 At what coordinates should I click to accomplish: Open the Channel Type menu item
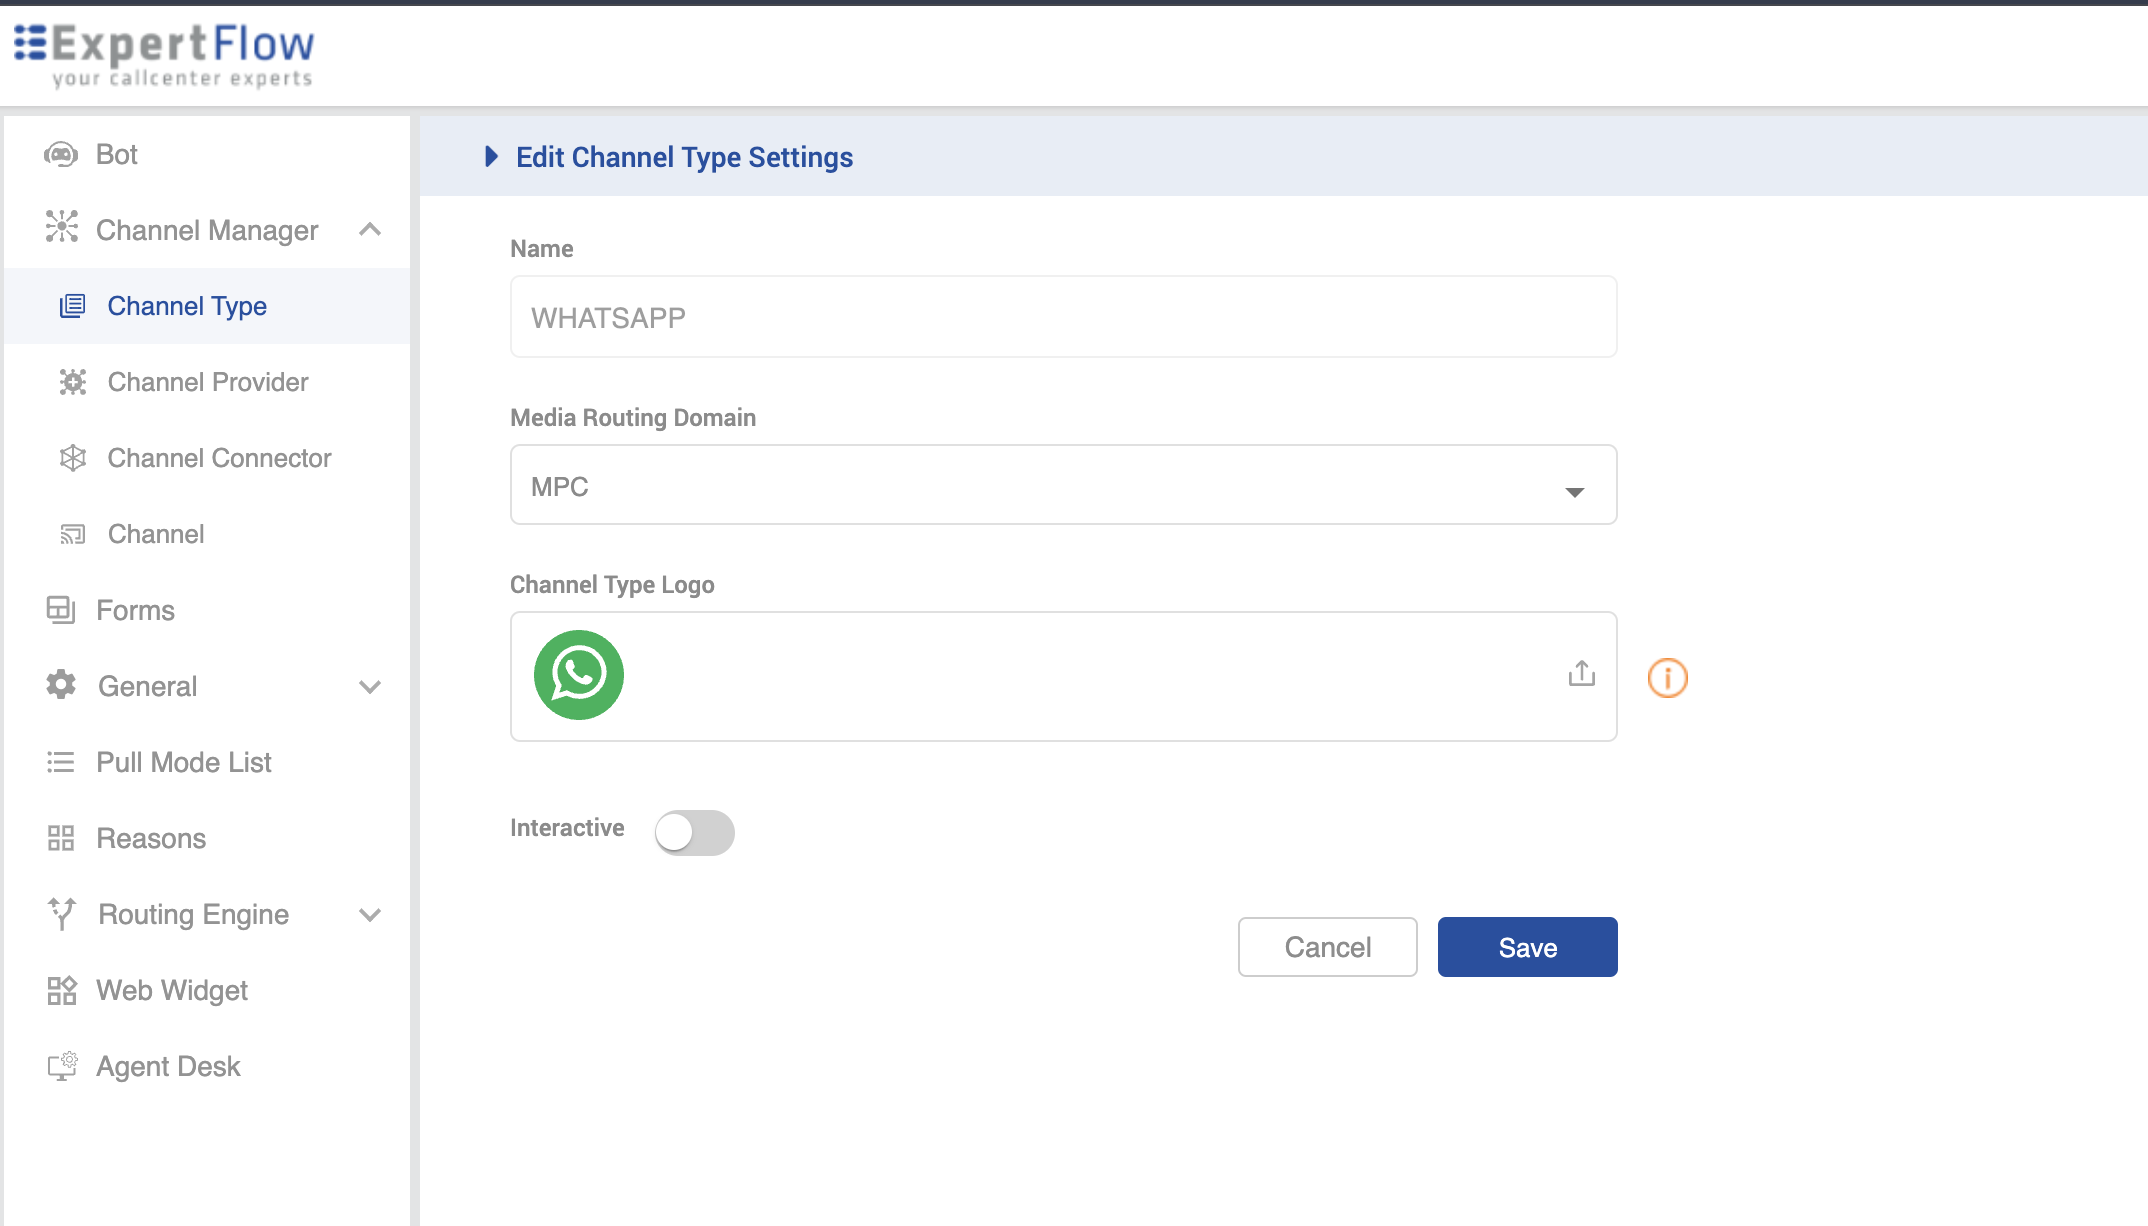187,306
